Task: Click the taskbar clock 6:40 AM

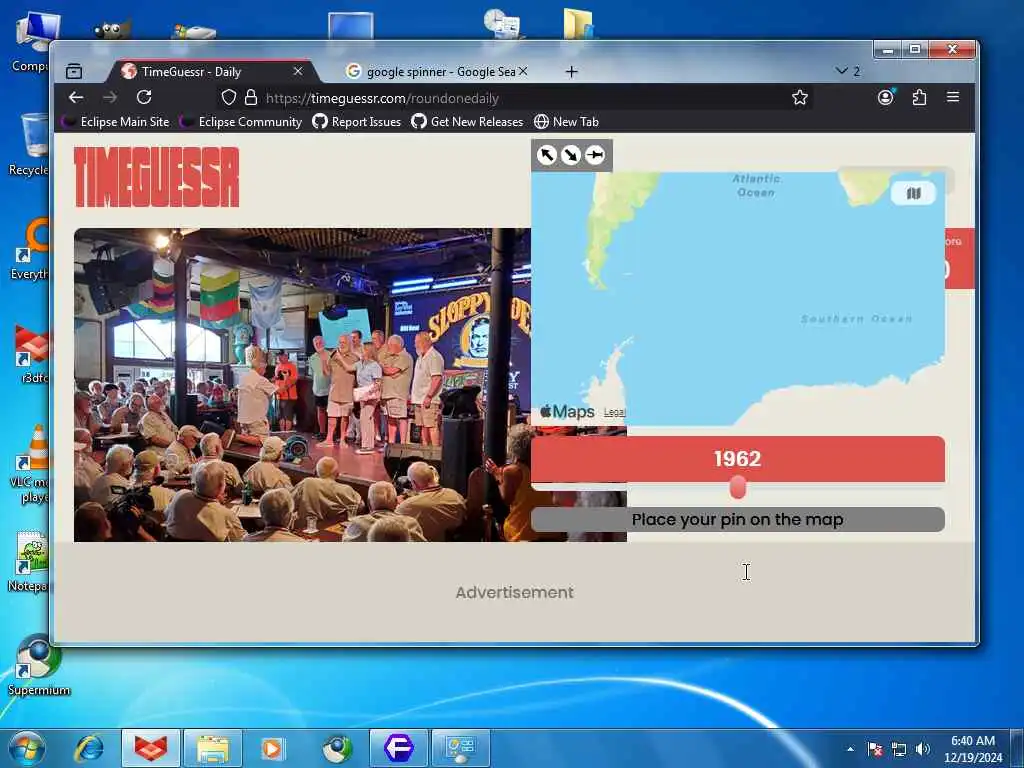Action: click(973, 749)
